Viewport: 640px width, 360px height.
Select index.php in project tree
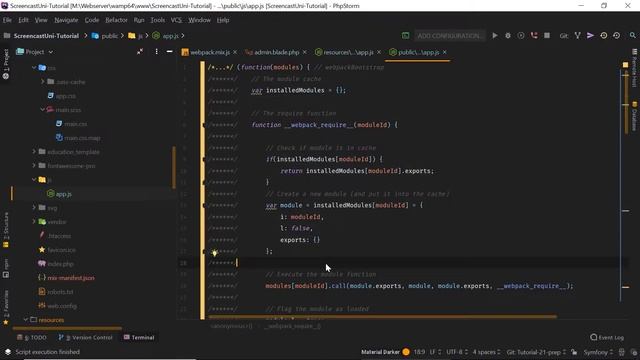point(60,264)
